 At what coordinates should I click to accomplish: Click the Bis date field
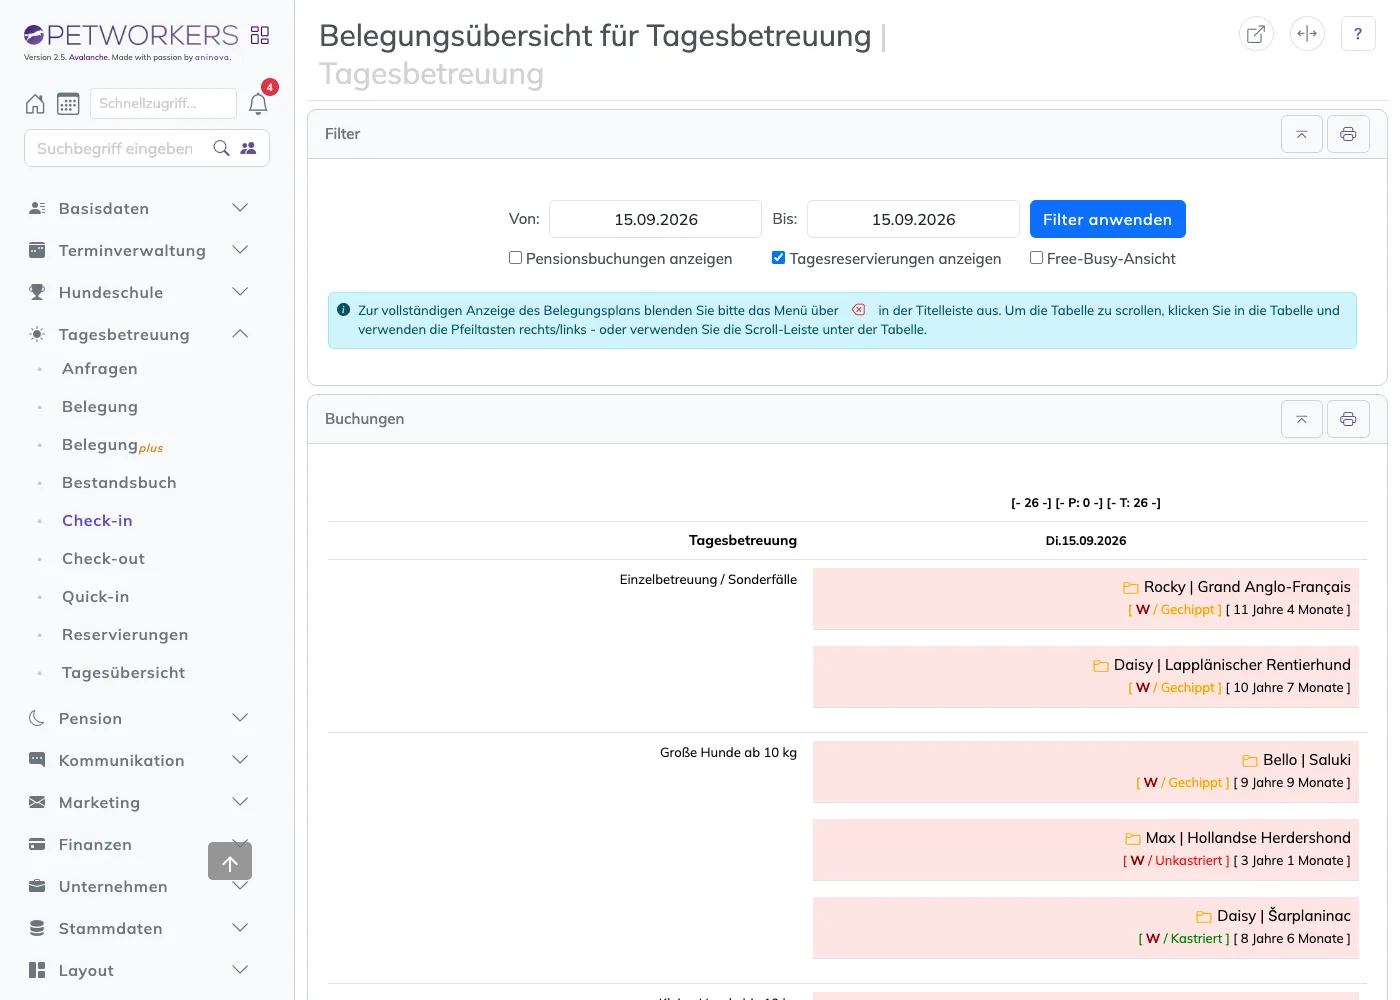pos(914,219)
